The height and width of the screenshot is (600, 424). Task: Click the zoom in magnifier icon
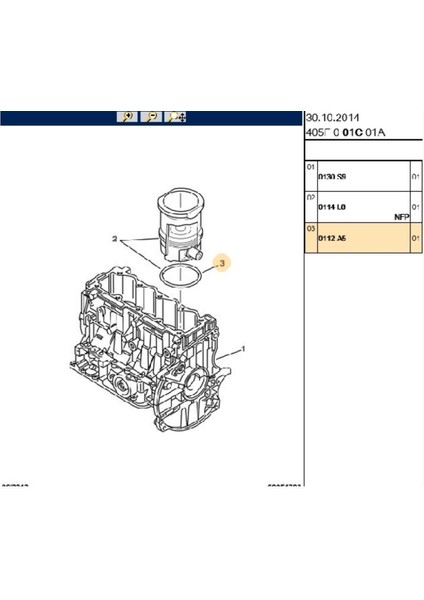[127, 117]
